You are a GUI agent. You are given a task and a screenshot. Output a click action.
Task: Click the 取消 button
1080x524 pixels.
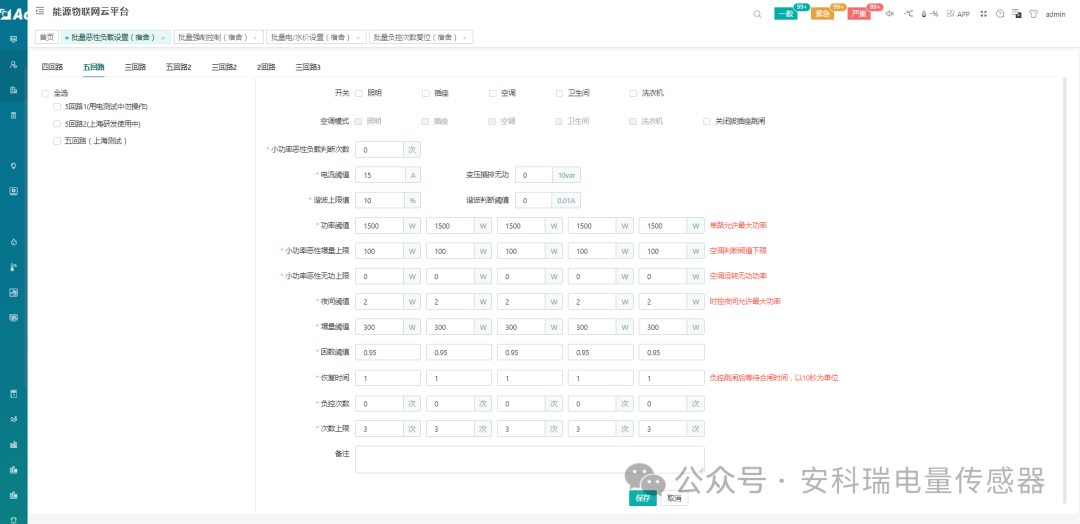point(674,499)
